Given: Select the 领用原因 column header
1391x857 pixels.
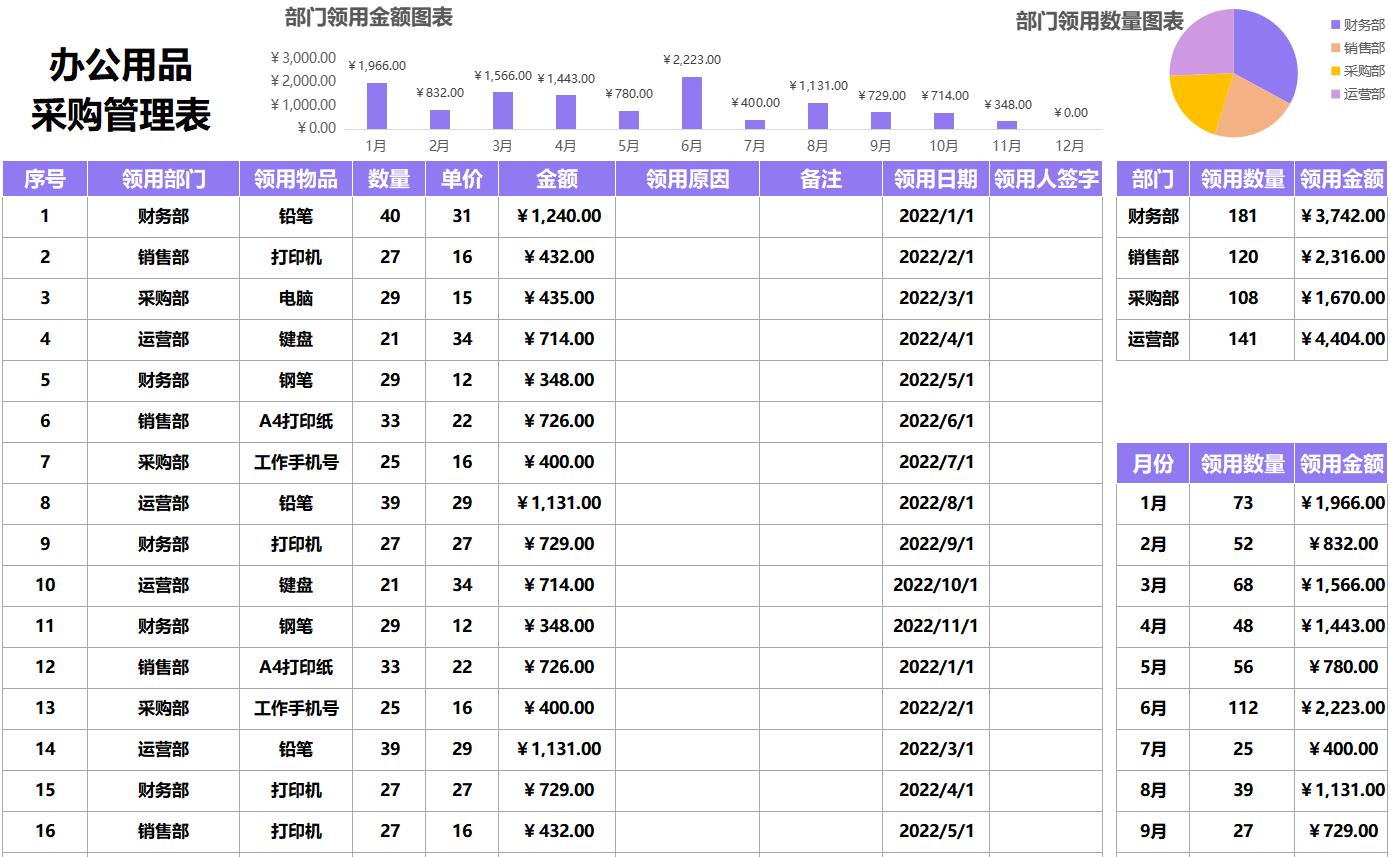Looking at the screenshot, I should (687, 179).
